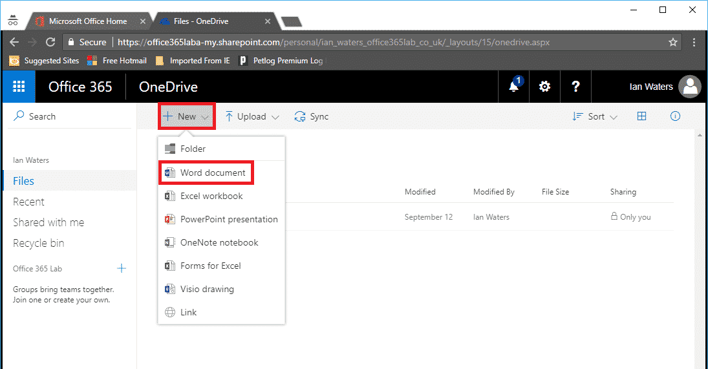Switch to tiles view icon
The height and width of the screenshot is (369, 708).
642,116
